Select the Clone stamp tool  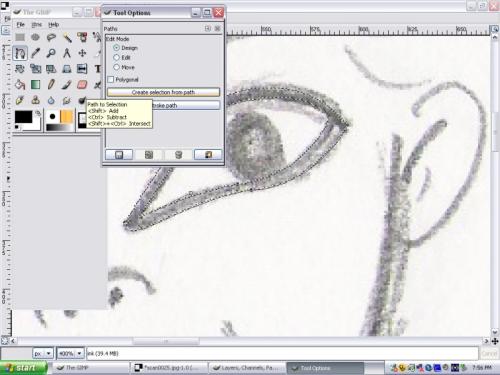click(x=35, y=100)
